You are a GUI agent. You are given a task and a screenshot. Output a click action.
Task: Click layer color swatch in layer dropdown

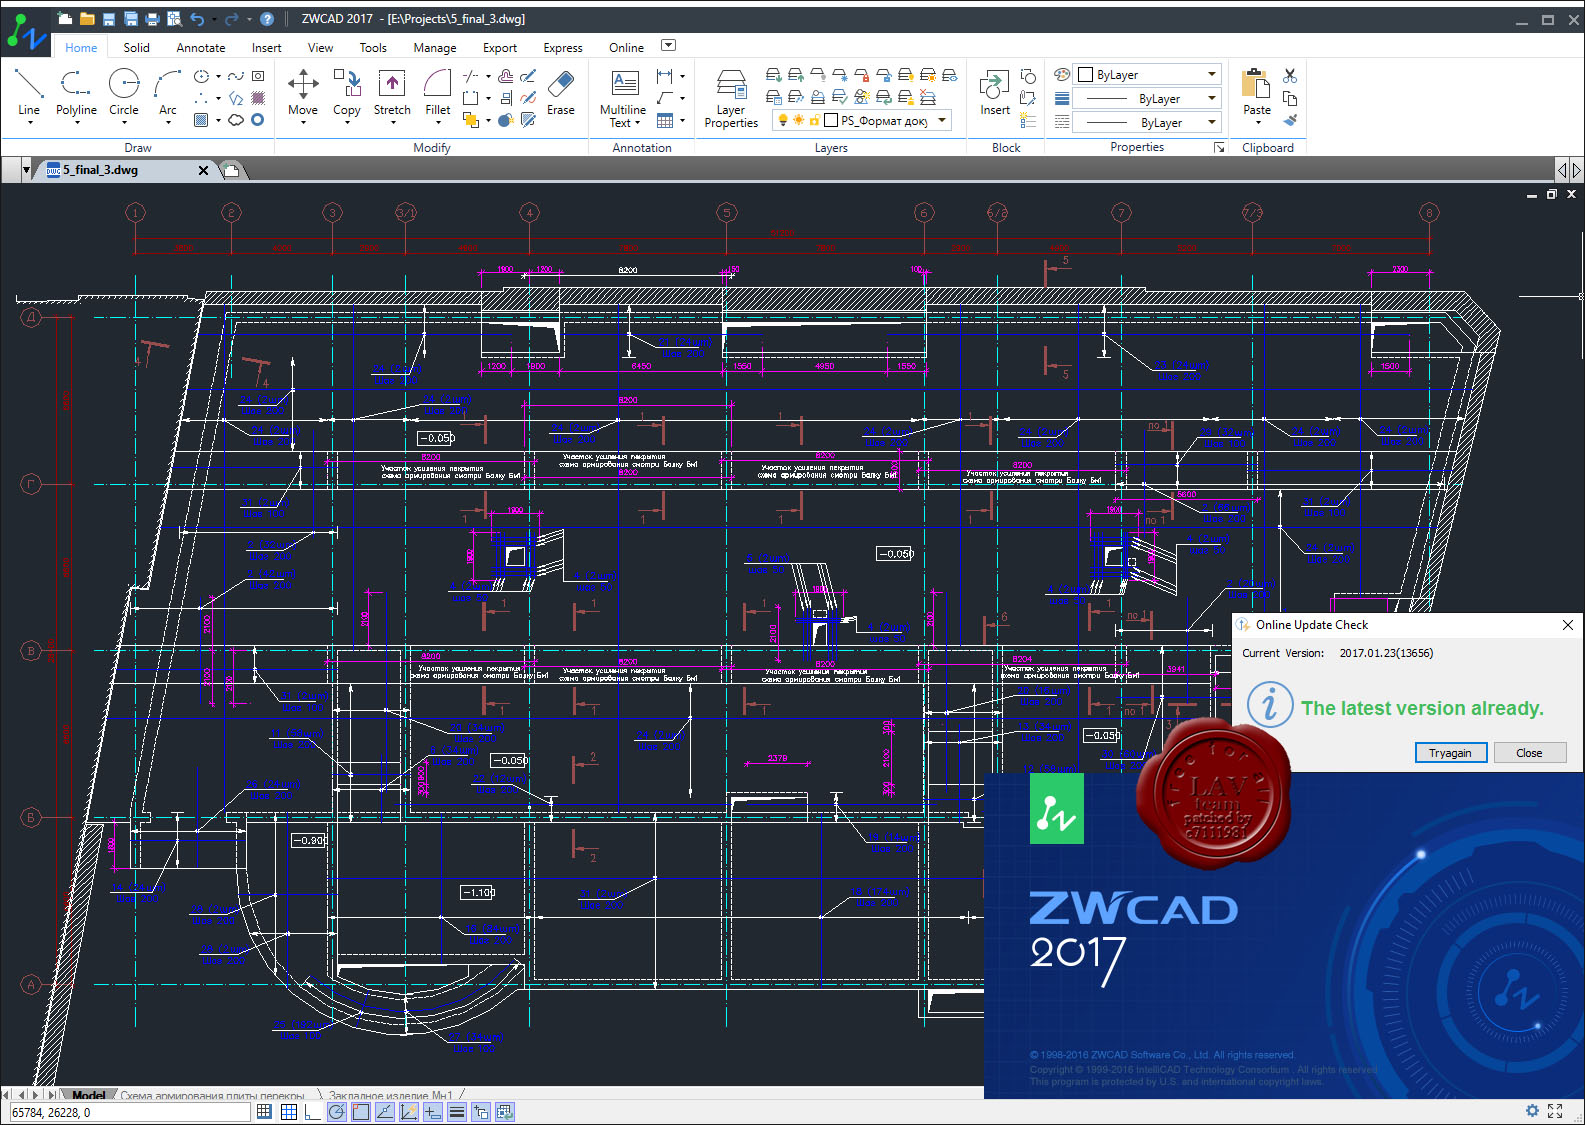(x=830, y=120)
